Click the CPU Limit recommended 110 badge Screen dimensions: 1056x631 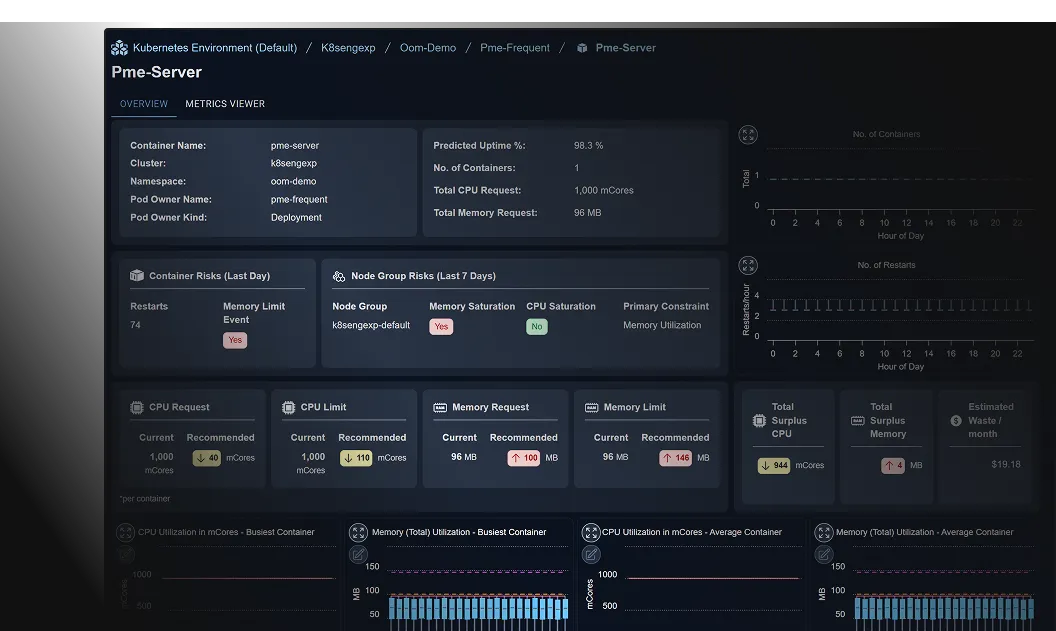pyautogui.click(x=356, y=458)
